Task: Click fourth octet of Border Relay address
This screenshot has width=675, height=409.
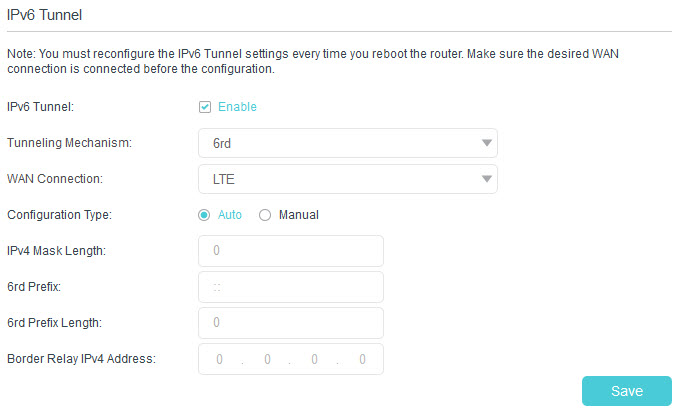Action: point(362,359)
